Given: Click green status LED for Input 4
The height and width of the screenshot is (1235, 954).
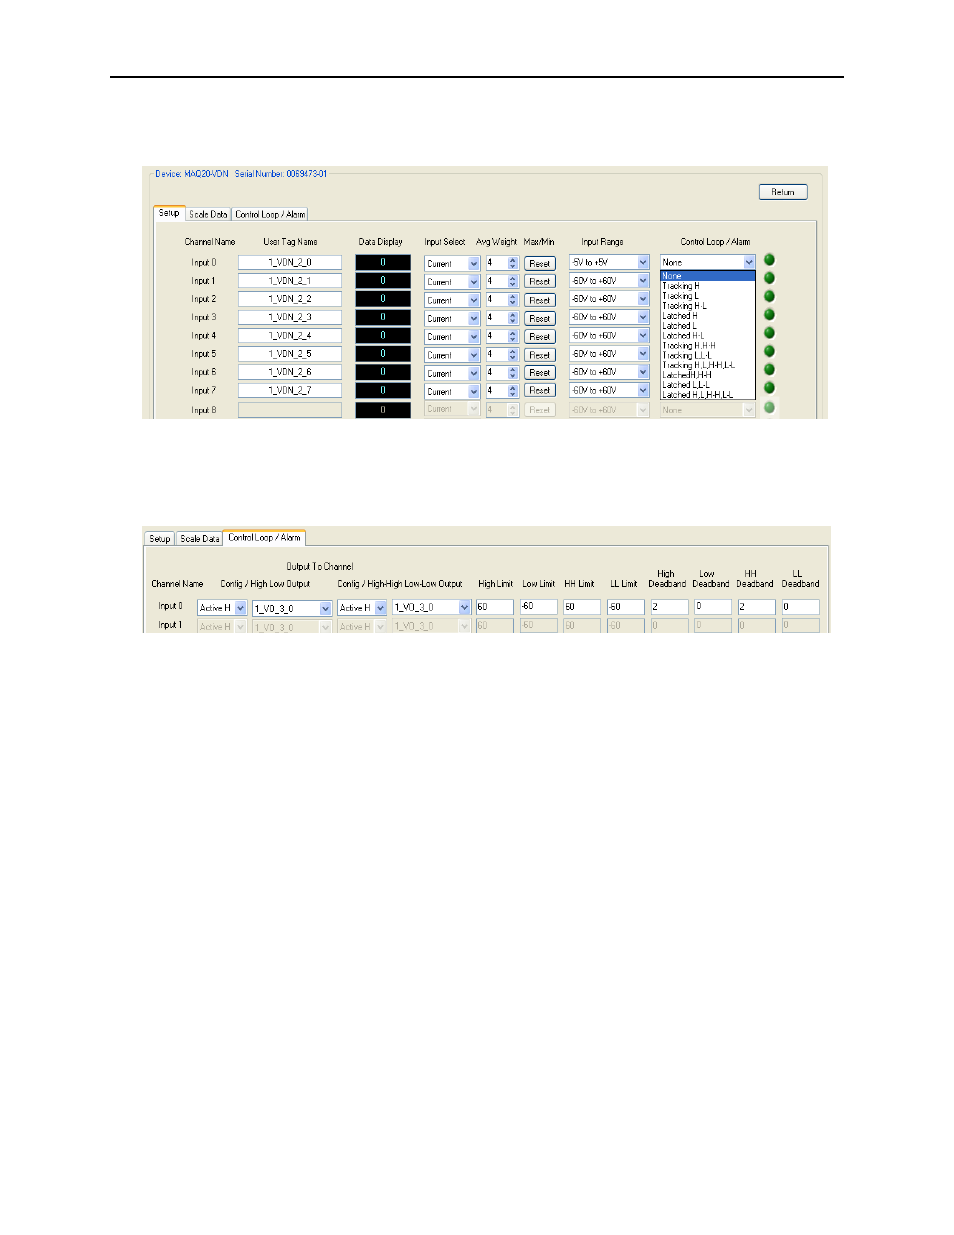Looking at the screenshot, I should (x=769, y=333).
